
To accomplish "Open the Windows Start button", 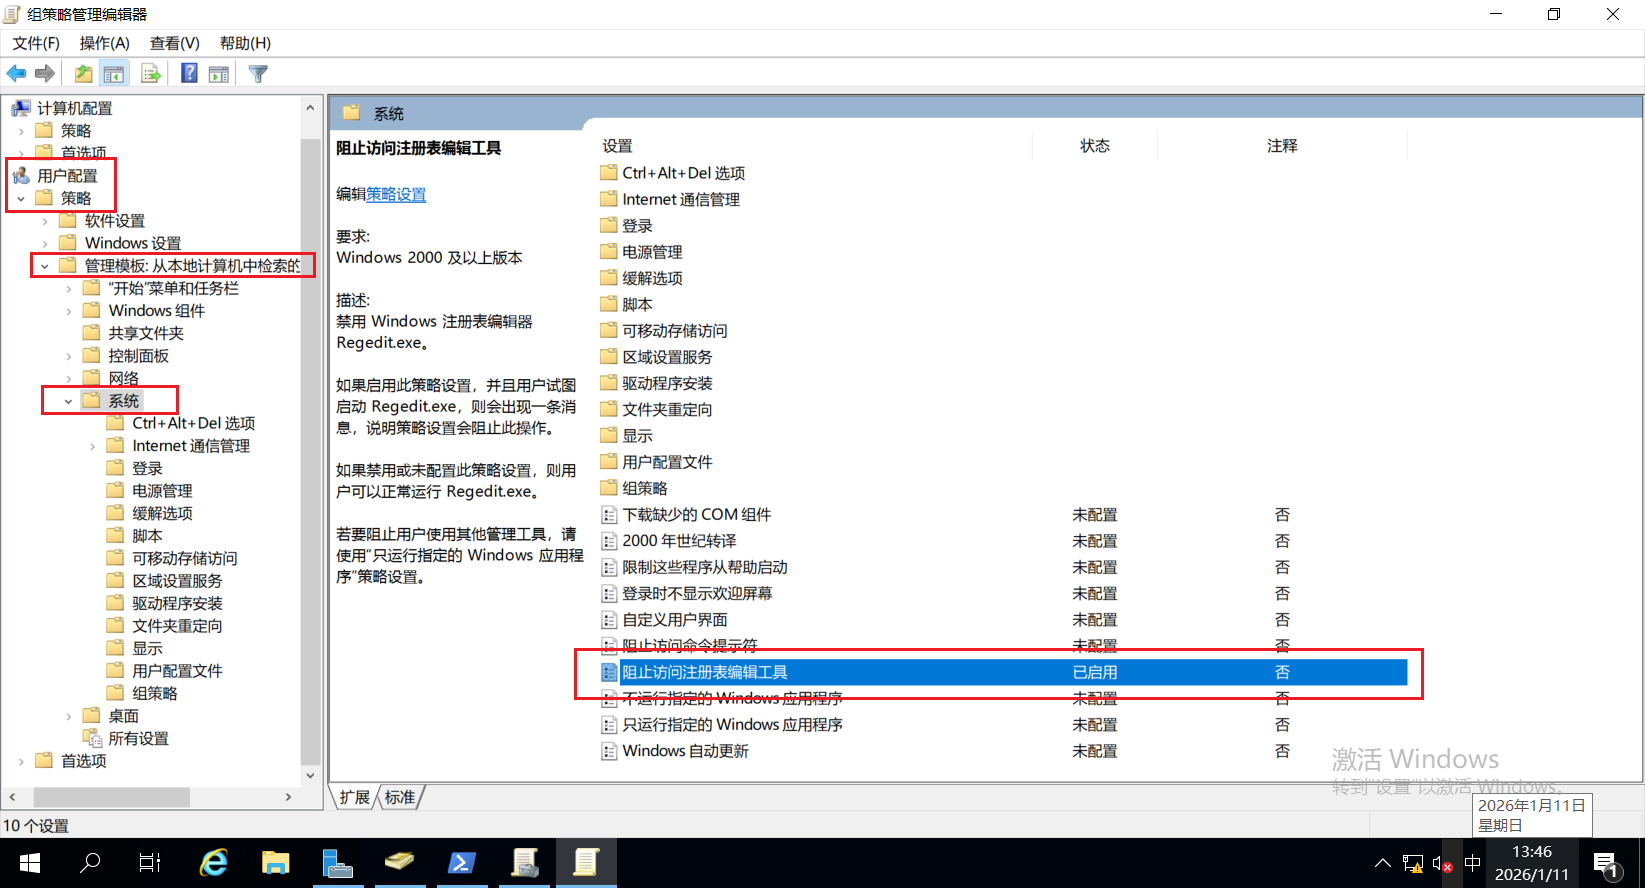I will click(x=30, y=862).
